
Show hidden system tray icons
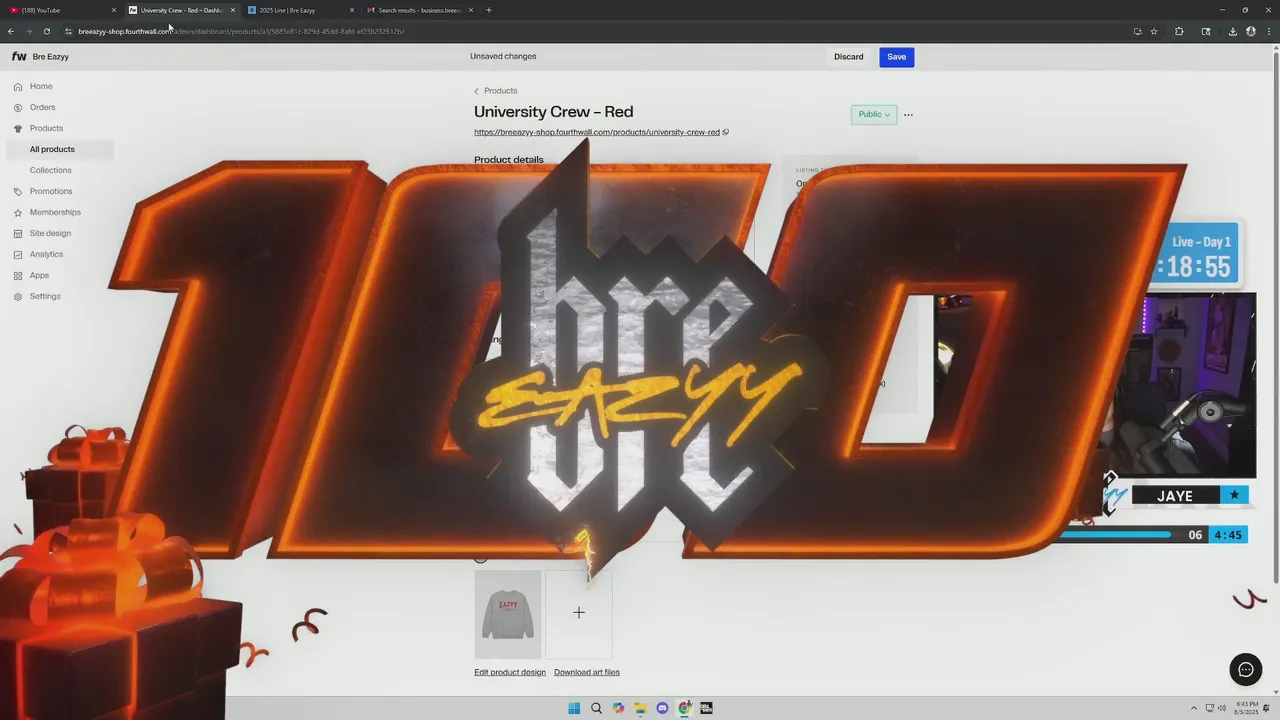(x=1193, y=708)
